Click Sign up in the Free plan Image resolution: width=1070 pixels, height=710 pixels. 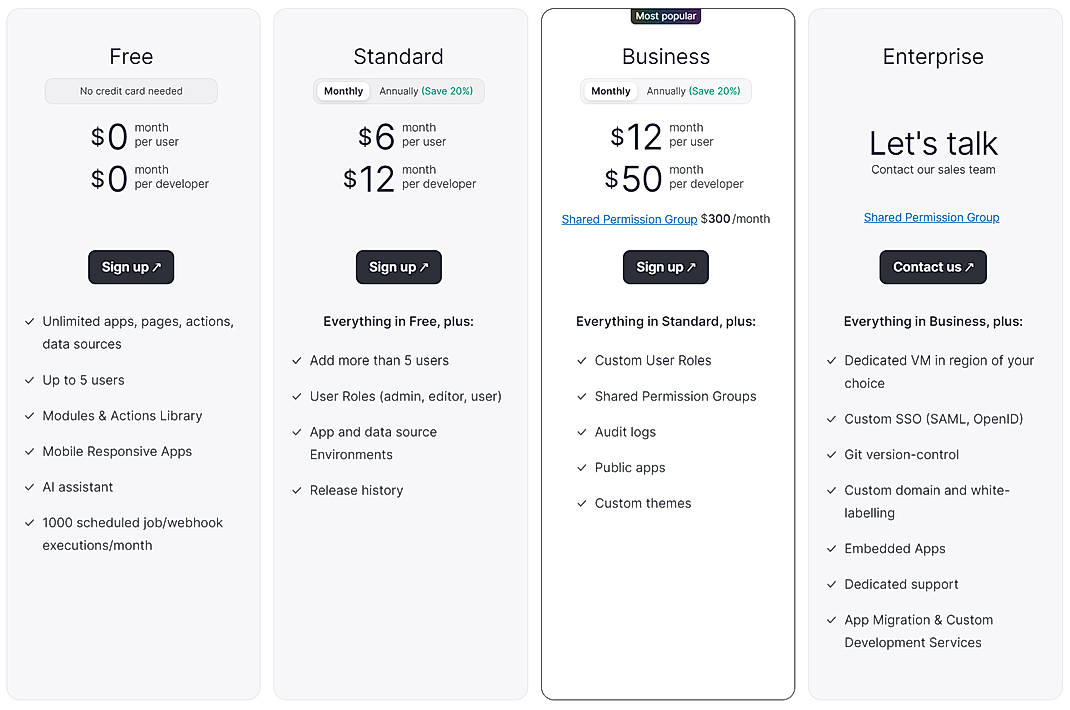tap(131, 267)
